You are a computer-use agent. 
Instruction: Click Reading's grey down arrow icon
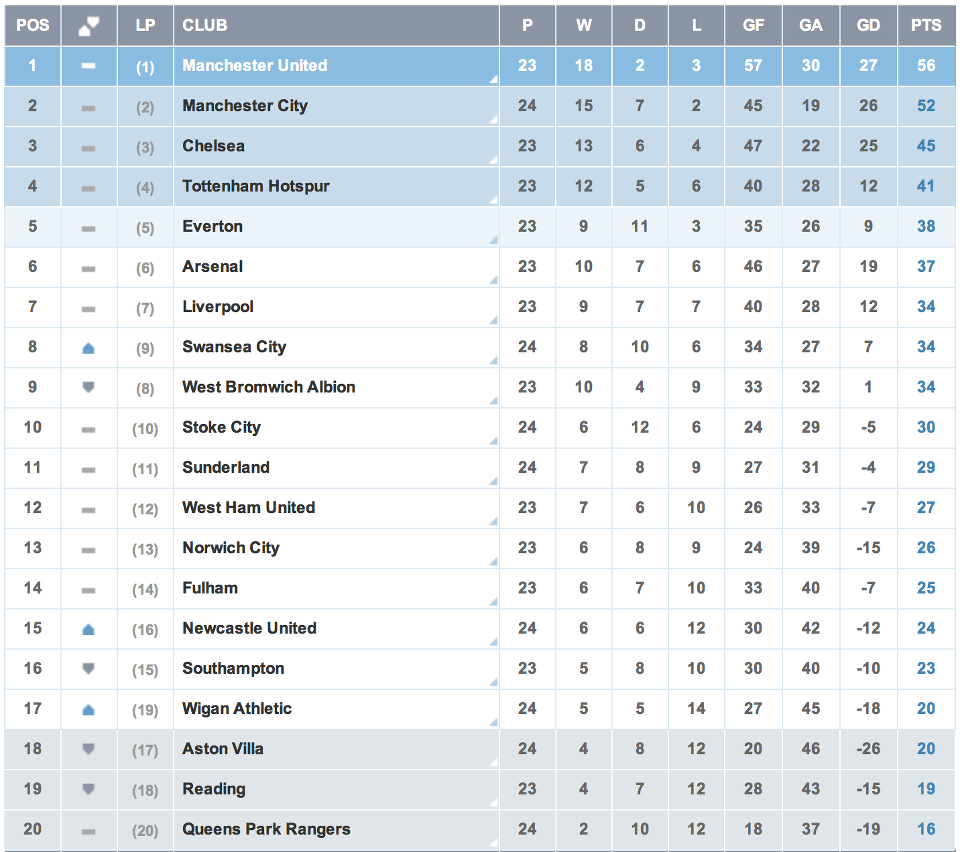click(x=88, y=789)
